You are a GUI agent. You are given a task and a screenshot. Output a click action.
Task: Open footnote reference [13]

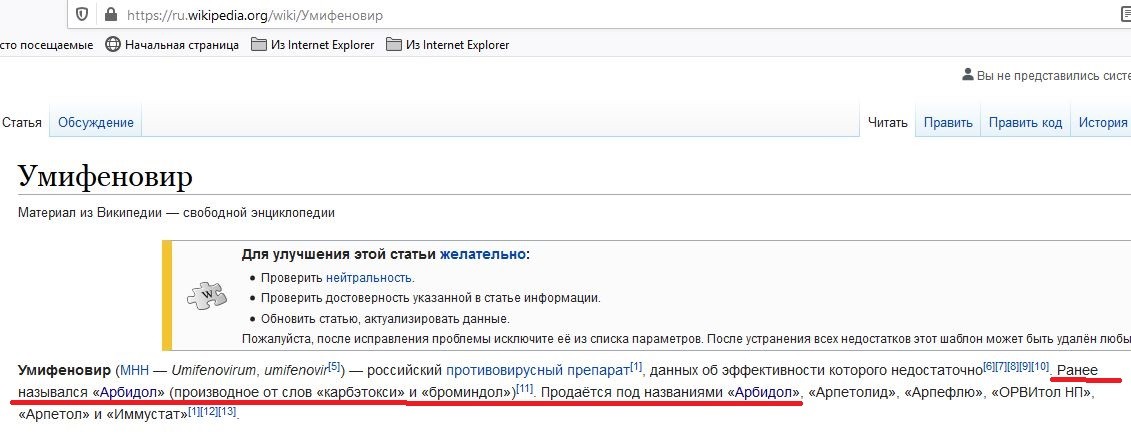pyautogui.click(x=226, y=411)
